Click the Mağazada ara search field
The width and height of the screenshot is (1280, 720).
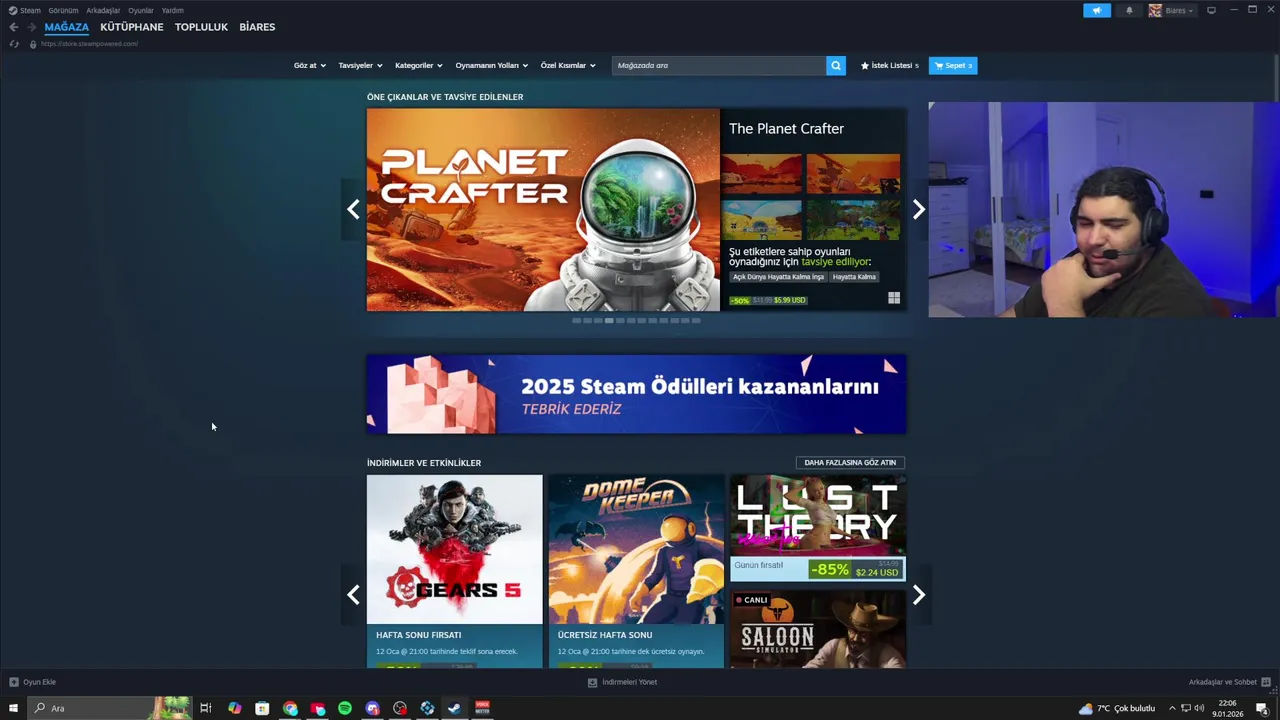(x=719, y=65)
